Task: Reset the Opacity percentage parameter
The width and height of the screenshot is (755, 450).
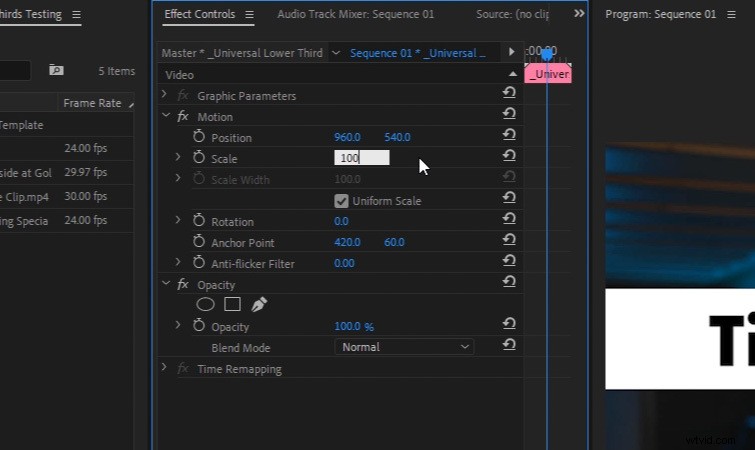Action: (509, 323)
